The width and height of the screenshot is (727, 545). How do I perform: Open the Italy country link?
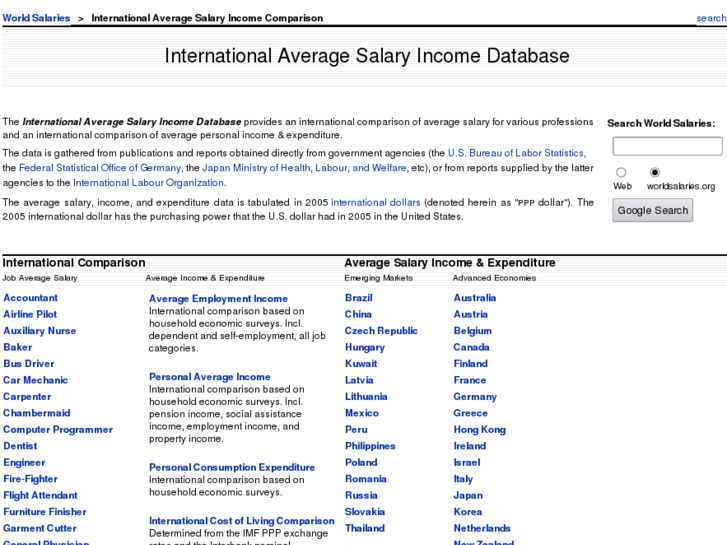click(463, 479)
